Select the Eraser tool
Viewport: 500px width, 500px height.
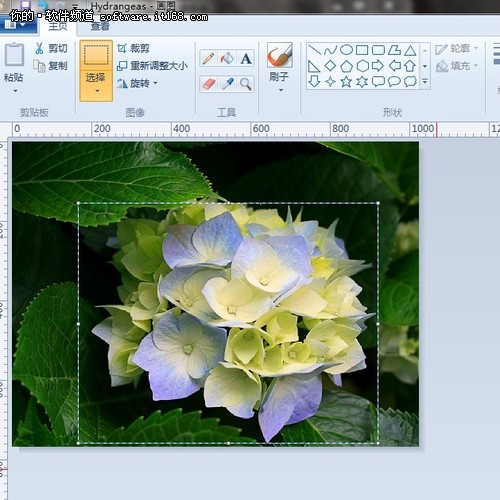[x=208, y=84]
